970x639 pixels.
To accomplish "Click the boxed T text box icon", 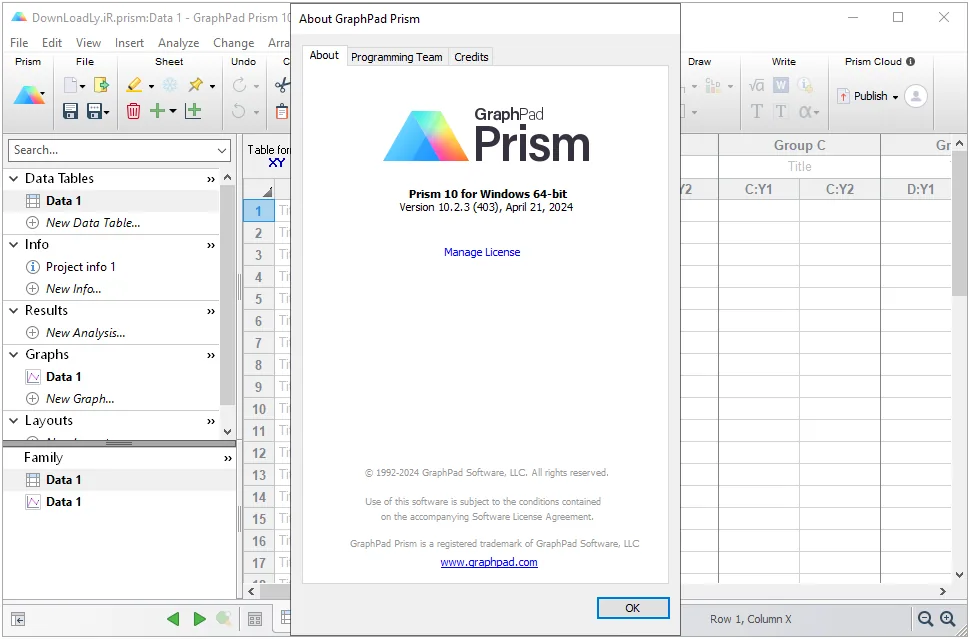I will (x=781, y=111).
